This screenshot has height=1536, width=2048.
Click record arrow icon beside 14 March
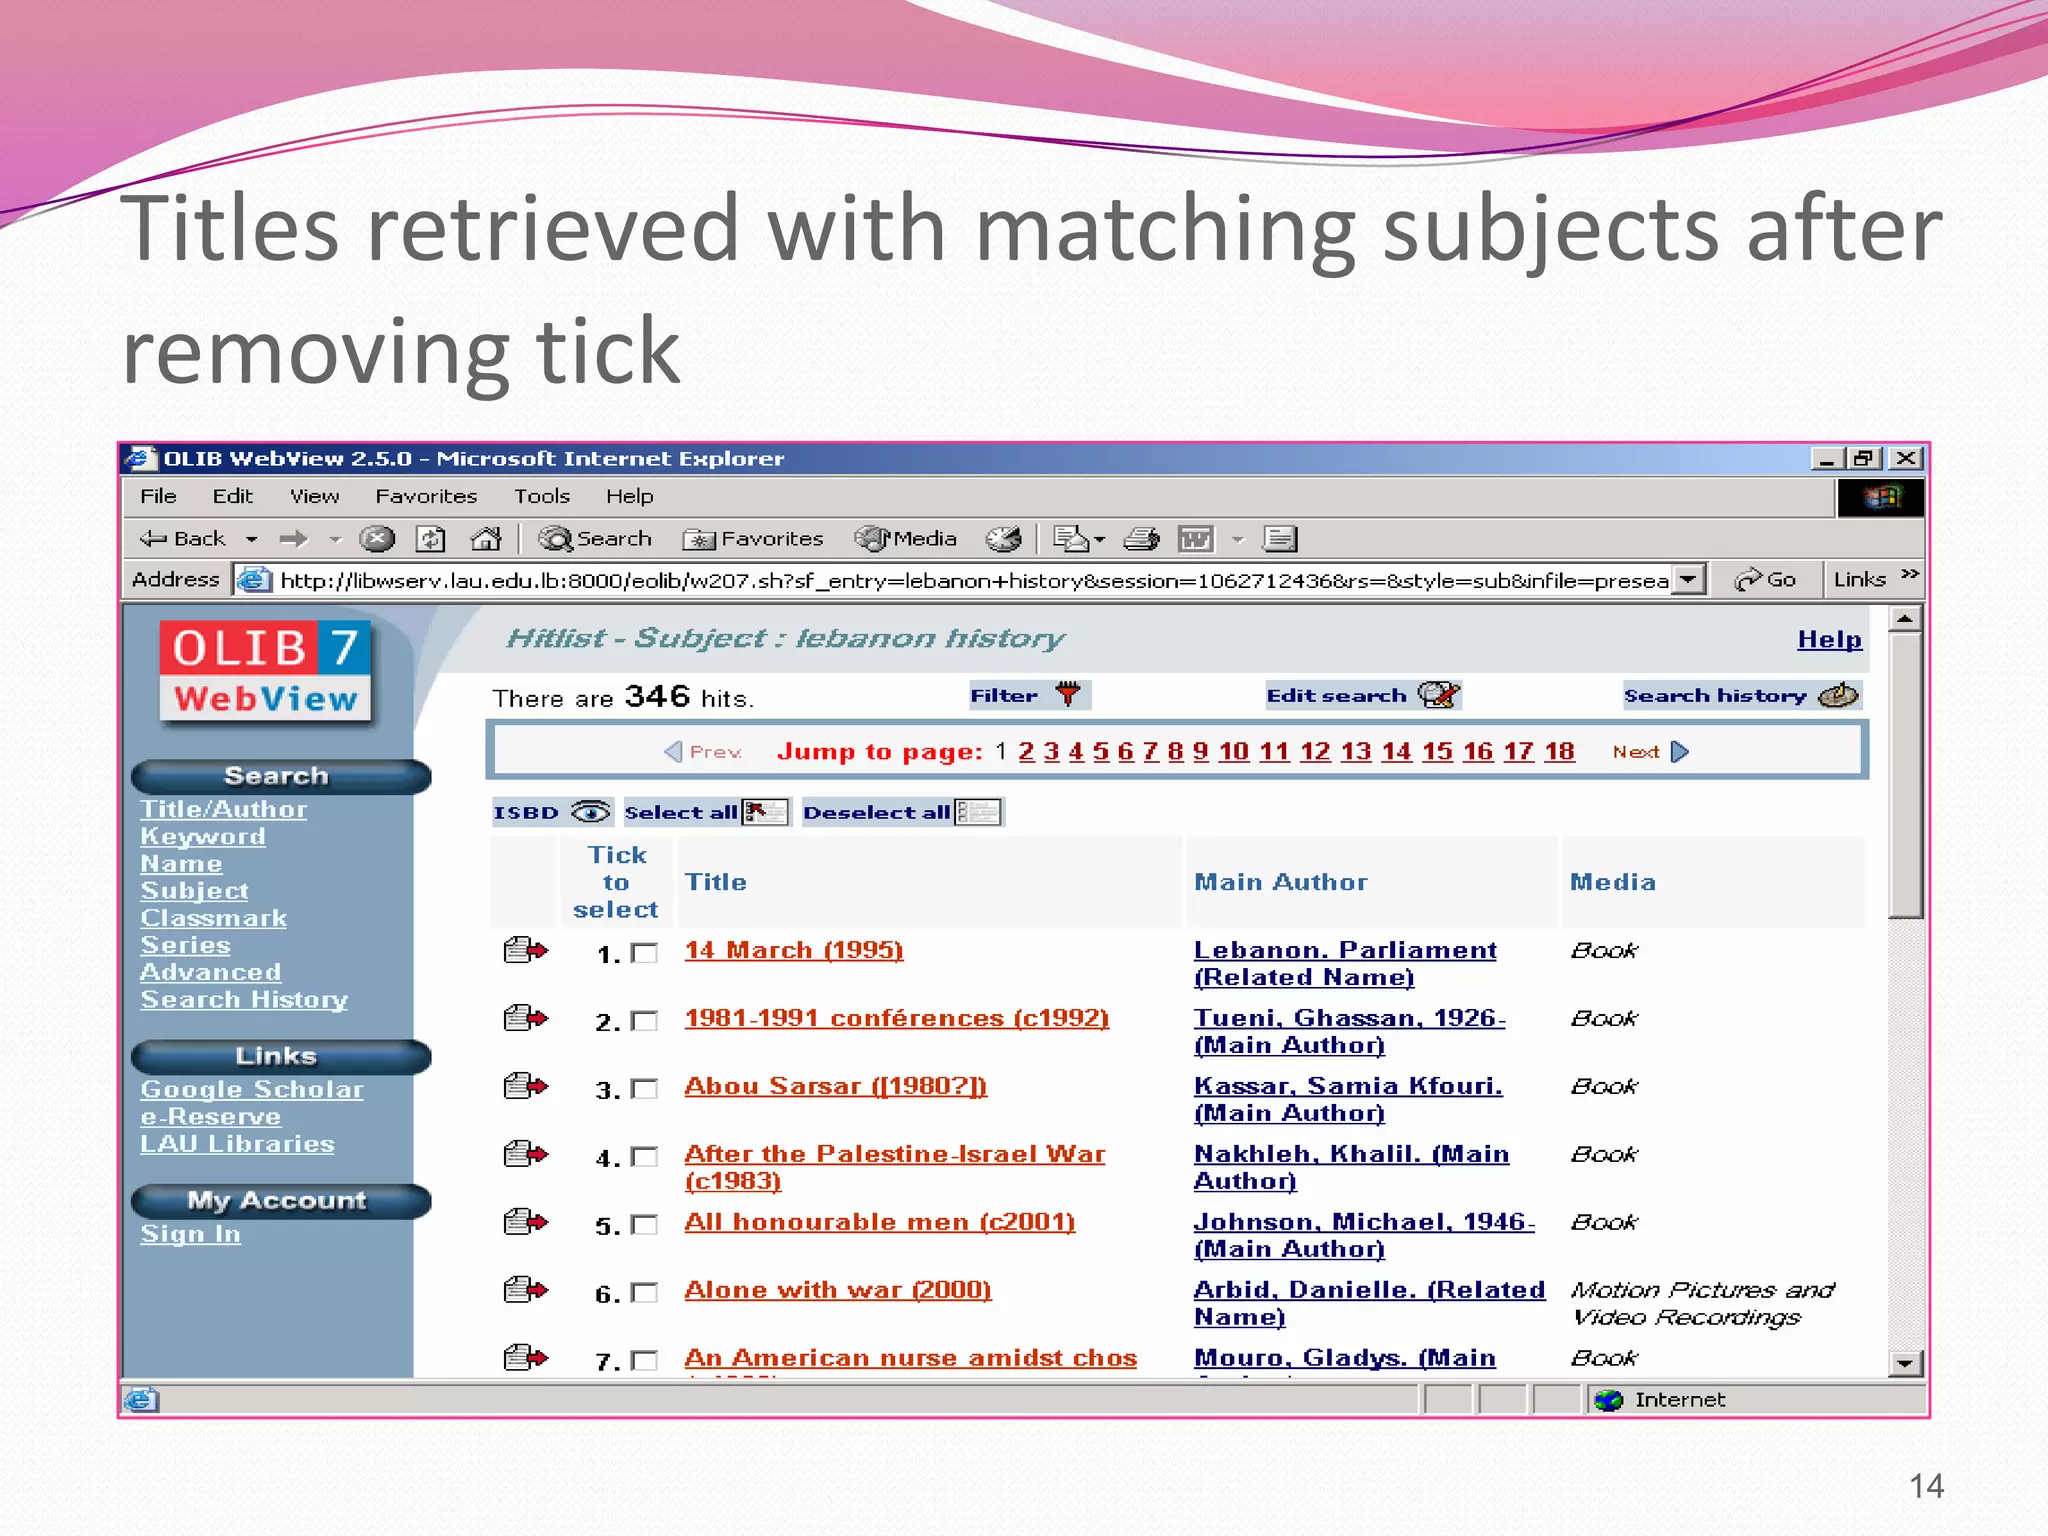click(x=526, y=949)
